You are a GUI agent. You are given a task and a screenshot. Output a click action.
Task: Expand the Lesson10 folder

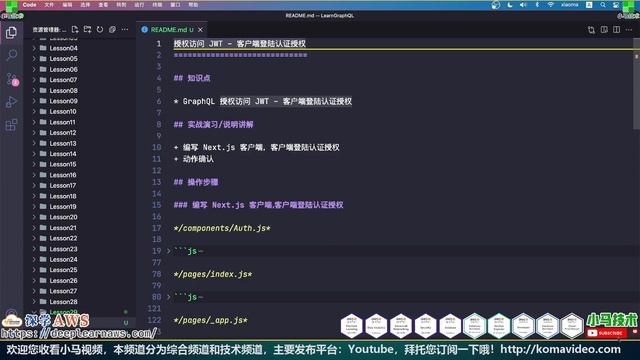click(34, 111)
